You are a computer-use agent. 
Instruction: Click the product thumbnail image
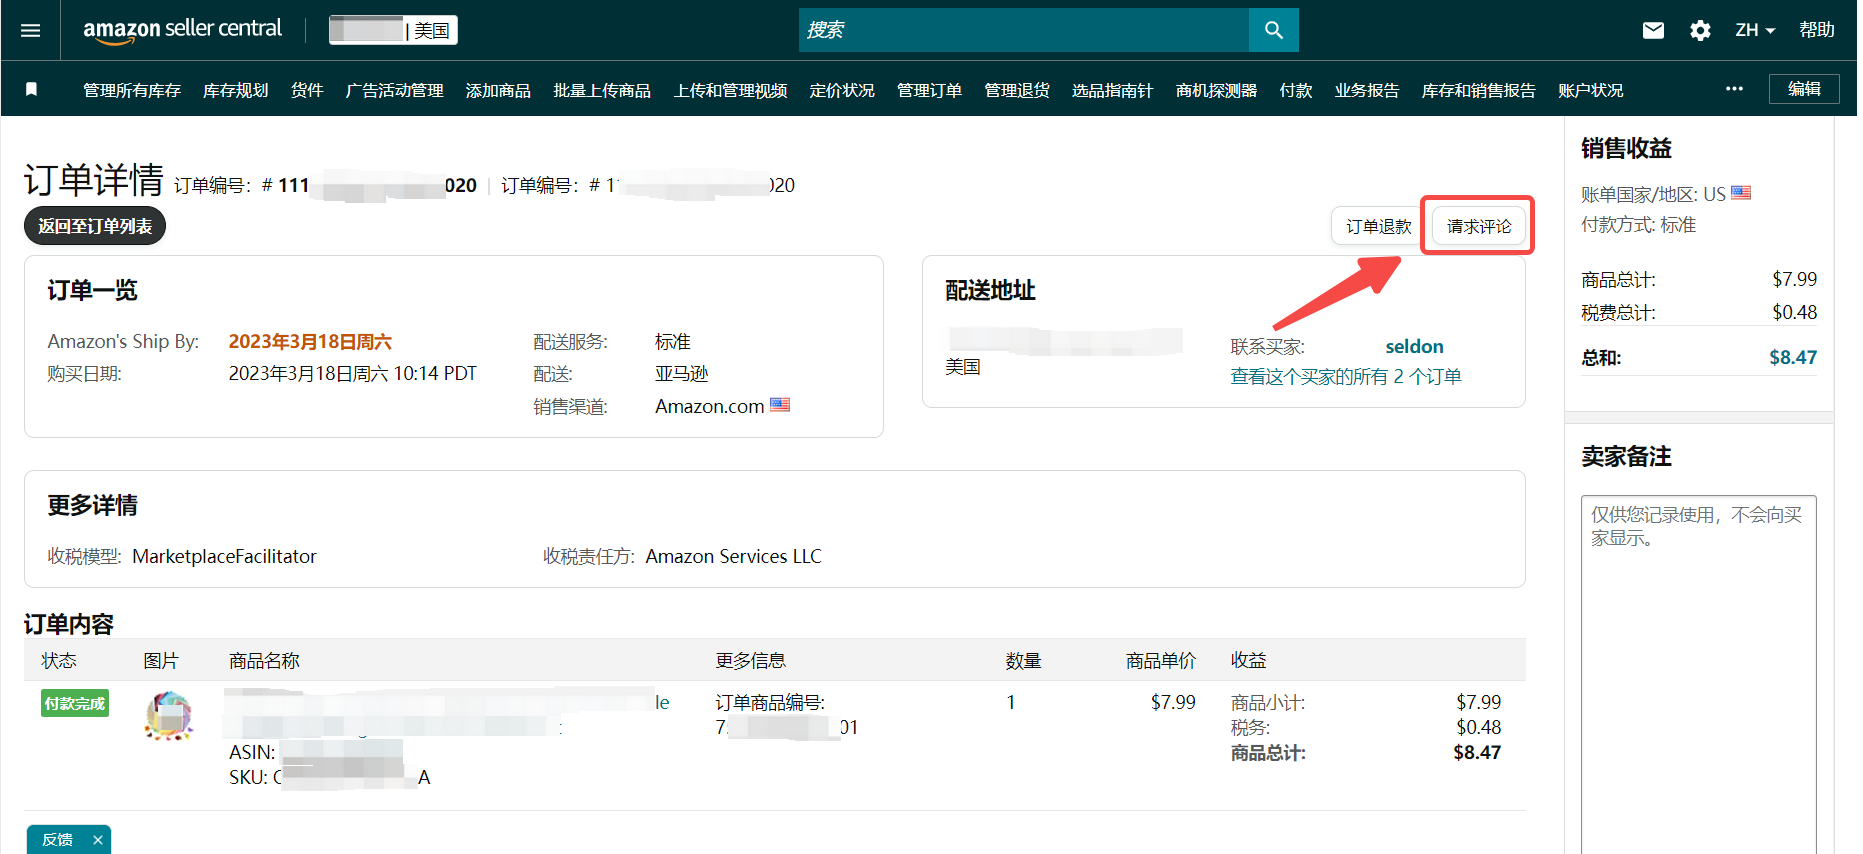pyautogui.click(x=169, y=716)
